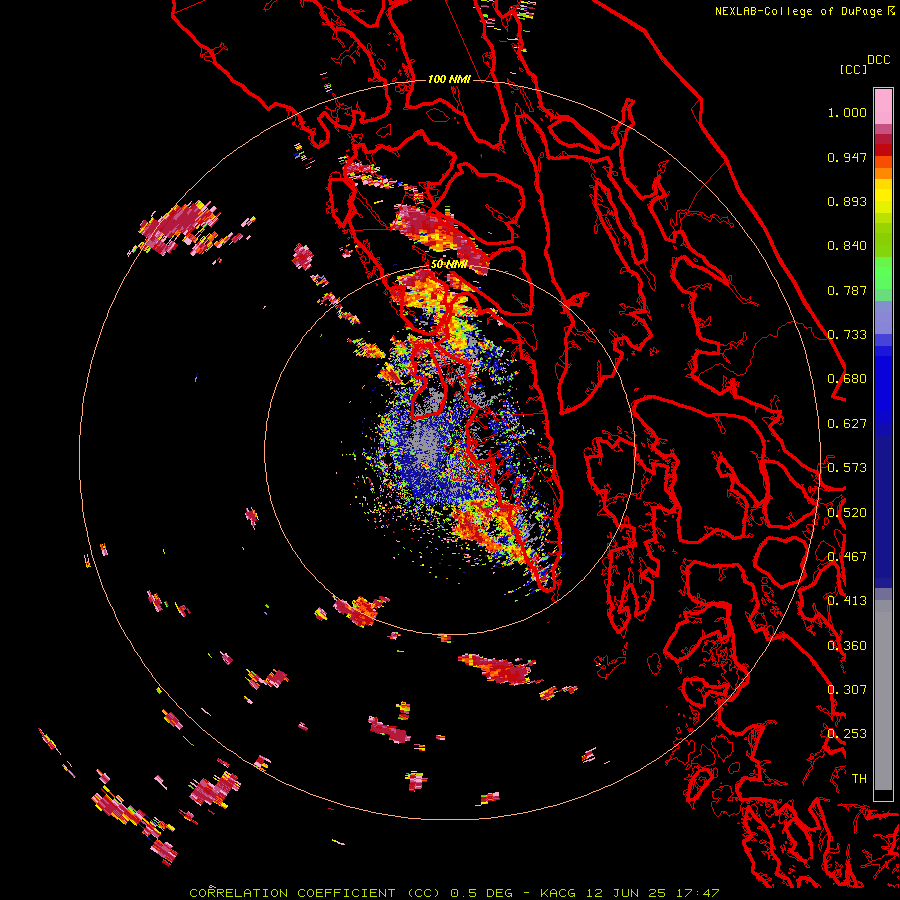This screenshot has height=900, width=900.
Task: Pick the pink color band beside 1.000
Action: [883, 107]
